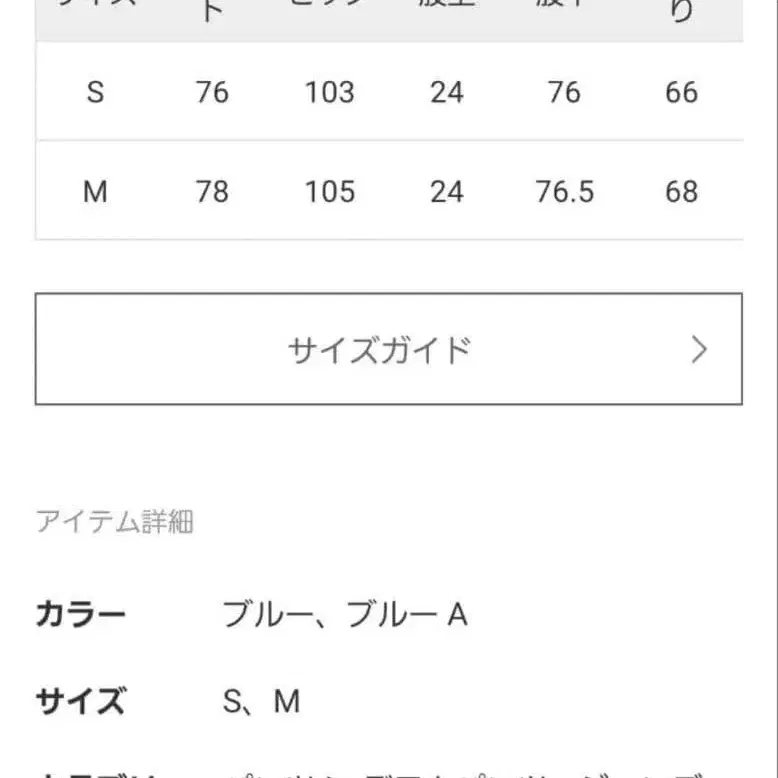
Task: Click the S、M size value text
Action: (x=261, y=701)
